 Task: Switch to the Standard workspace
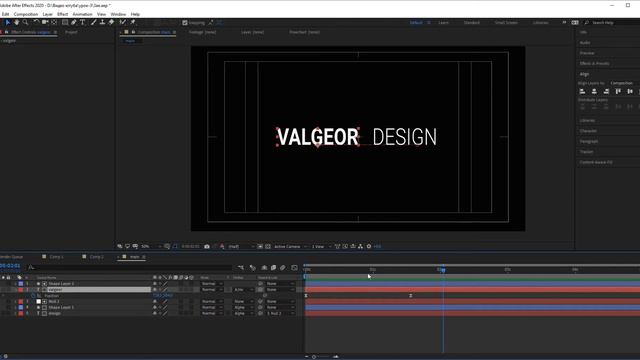(x=471, y=23)
